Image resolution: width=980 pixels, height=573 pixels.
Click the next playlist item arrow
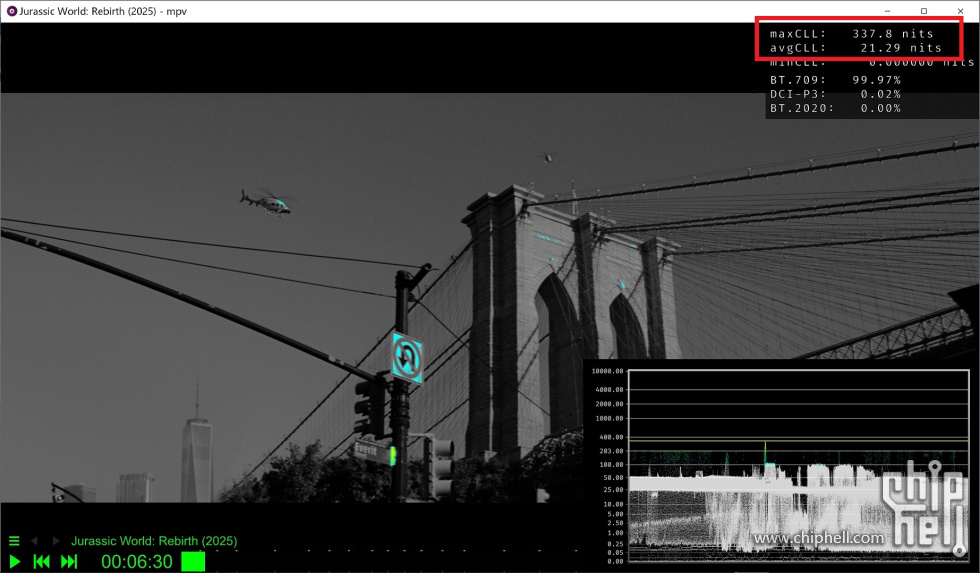coord(56,541)
